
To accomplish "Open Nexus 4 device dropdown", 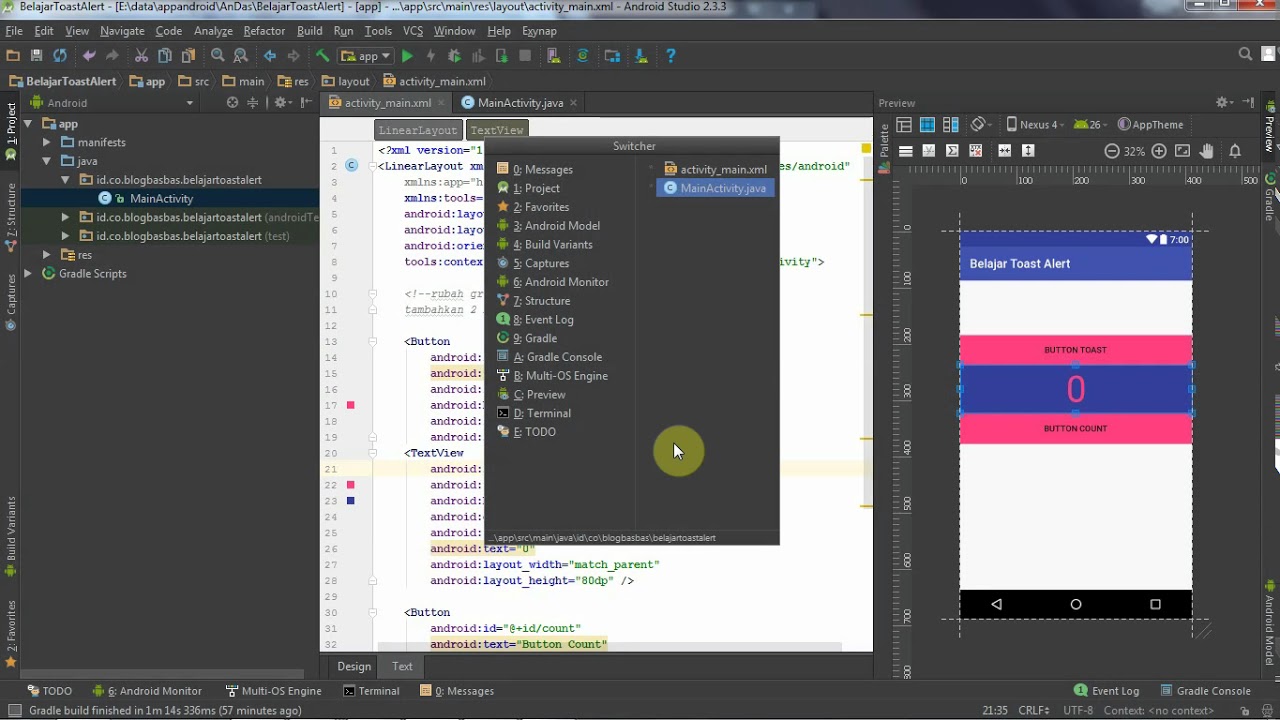I will [1035, 125].
